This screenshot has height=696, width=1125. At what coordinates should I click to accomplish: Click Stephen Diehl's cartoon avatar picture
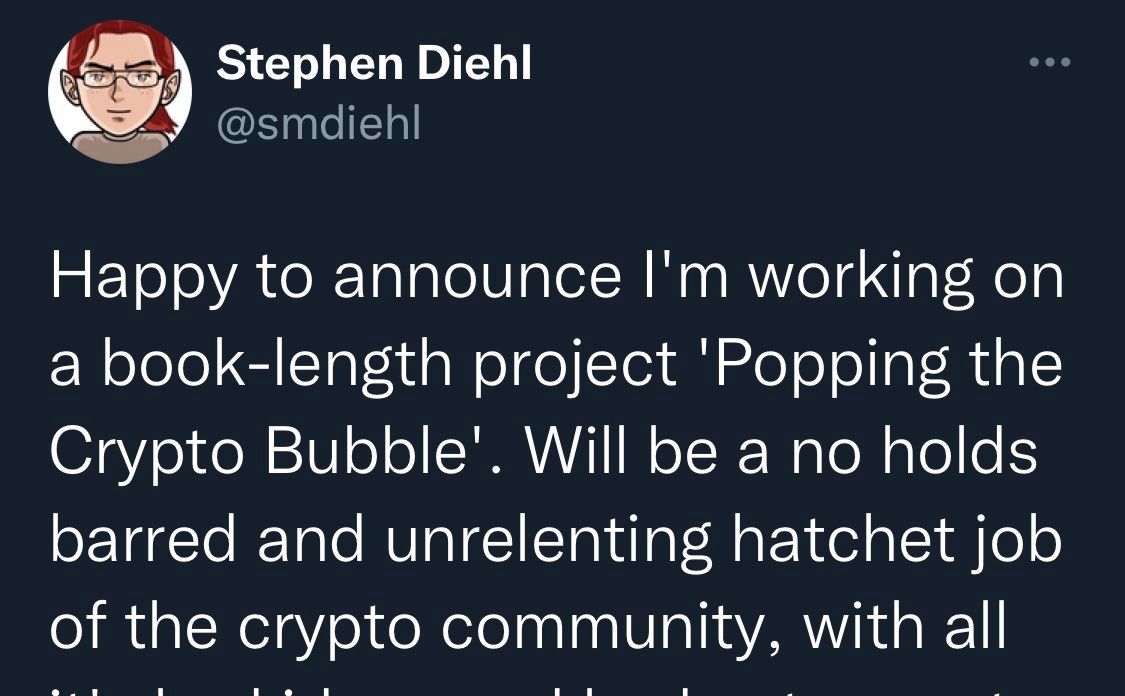pyautogui.click(x=120, y=92)
